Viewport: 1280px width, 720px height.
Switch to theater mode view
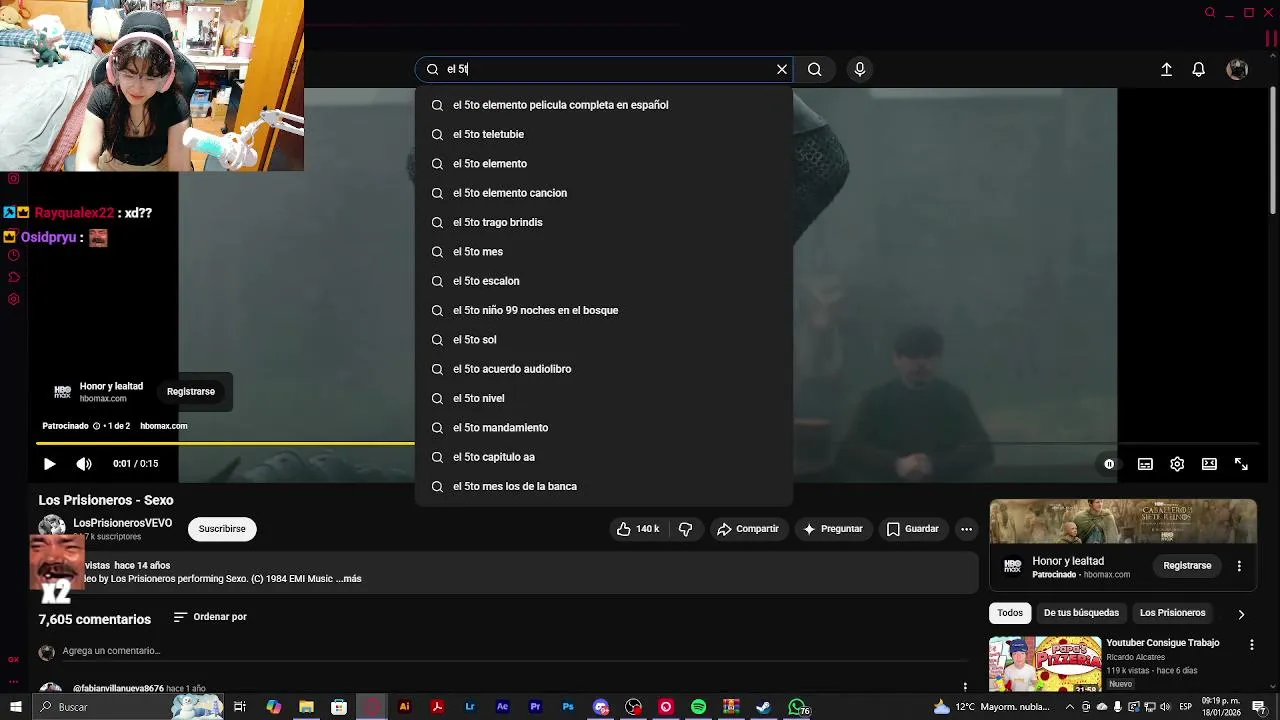click(1209, 464)
